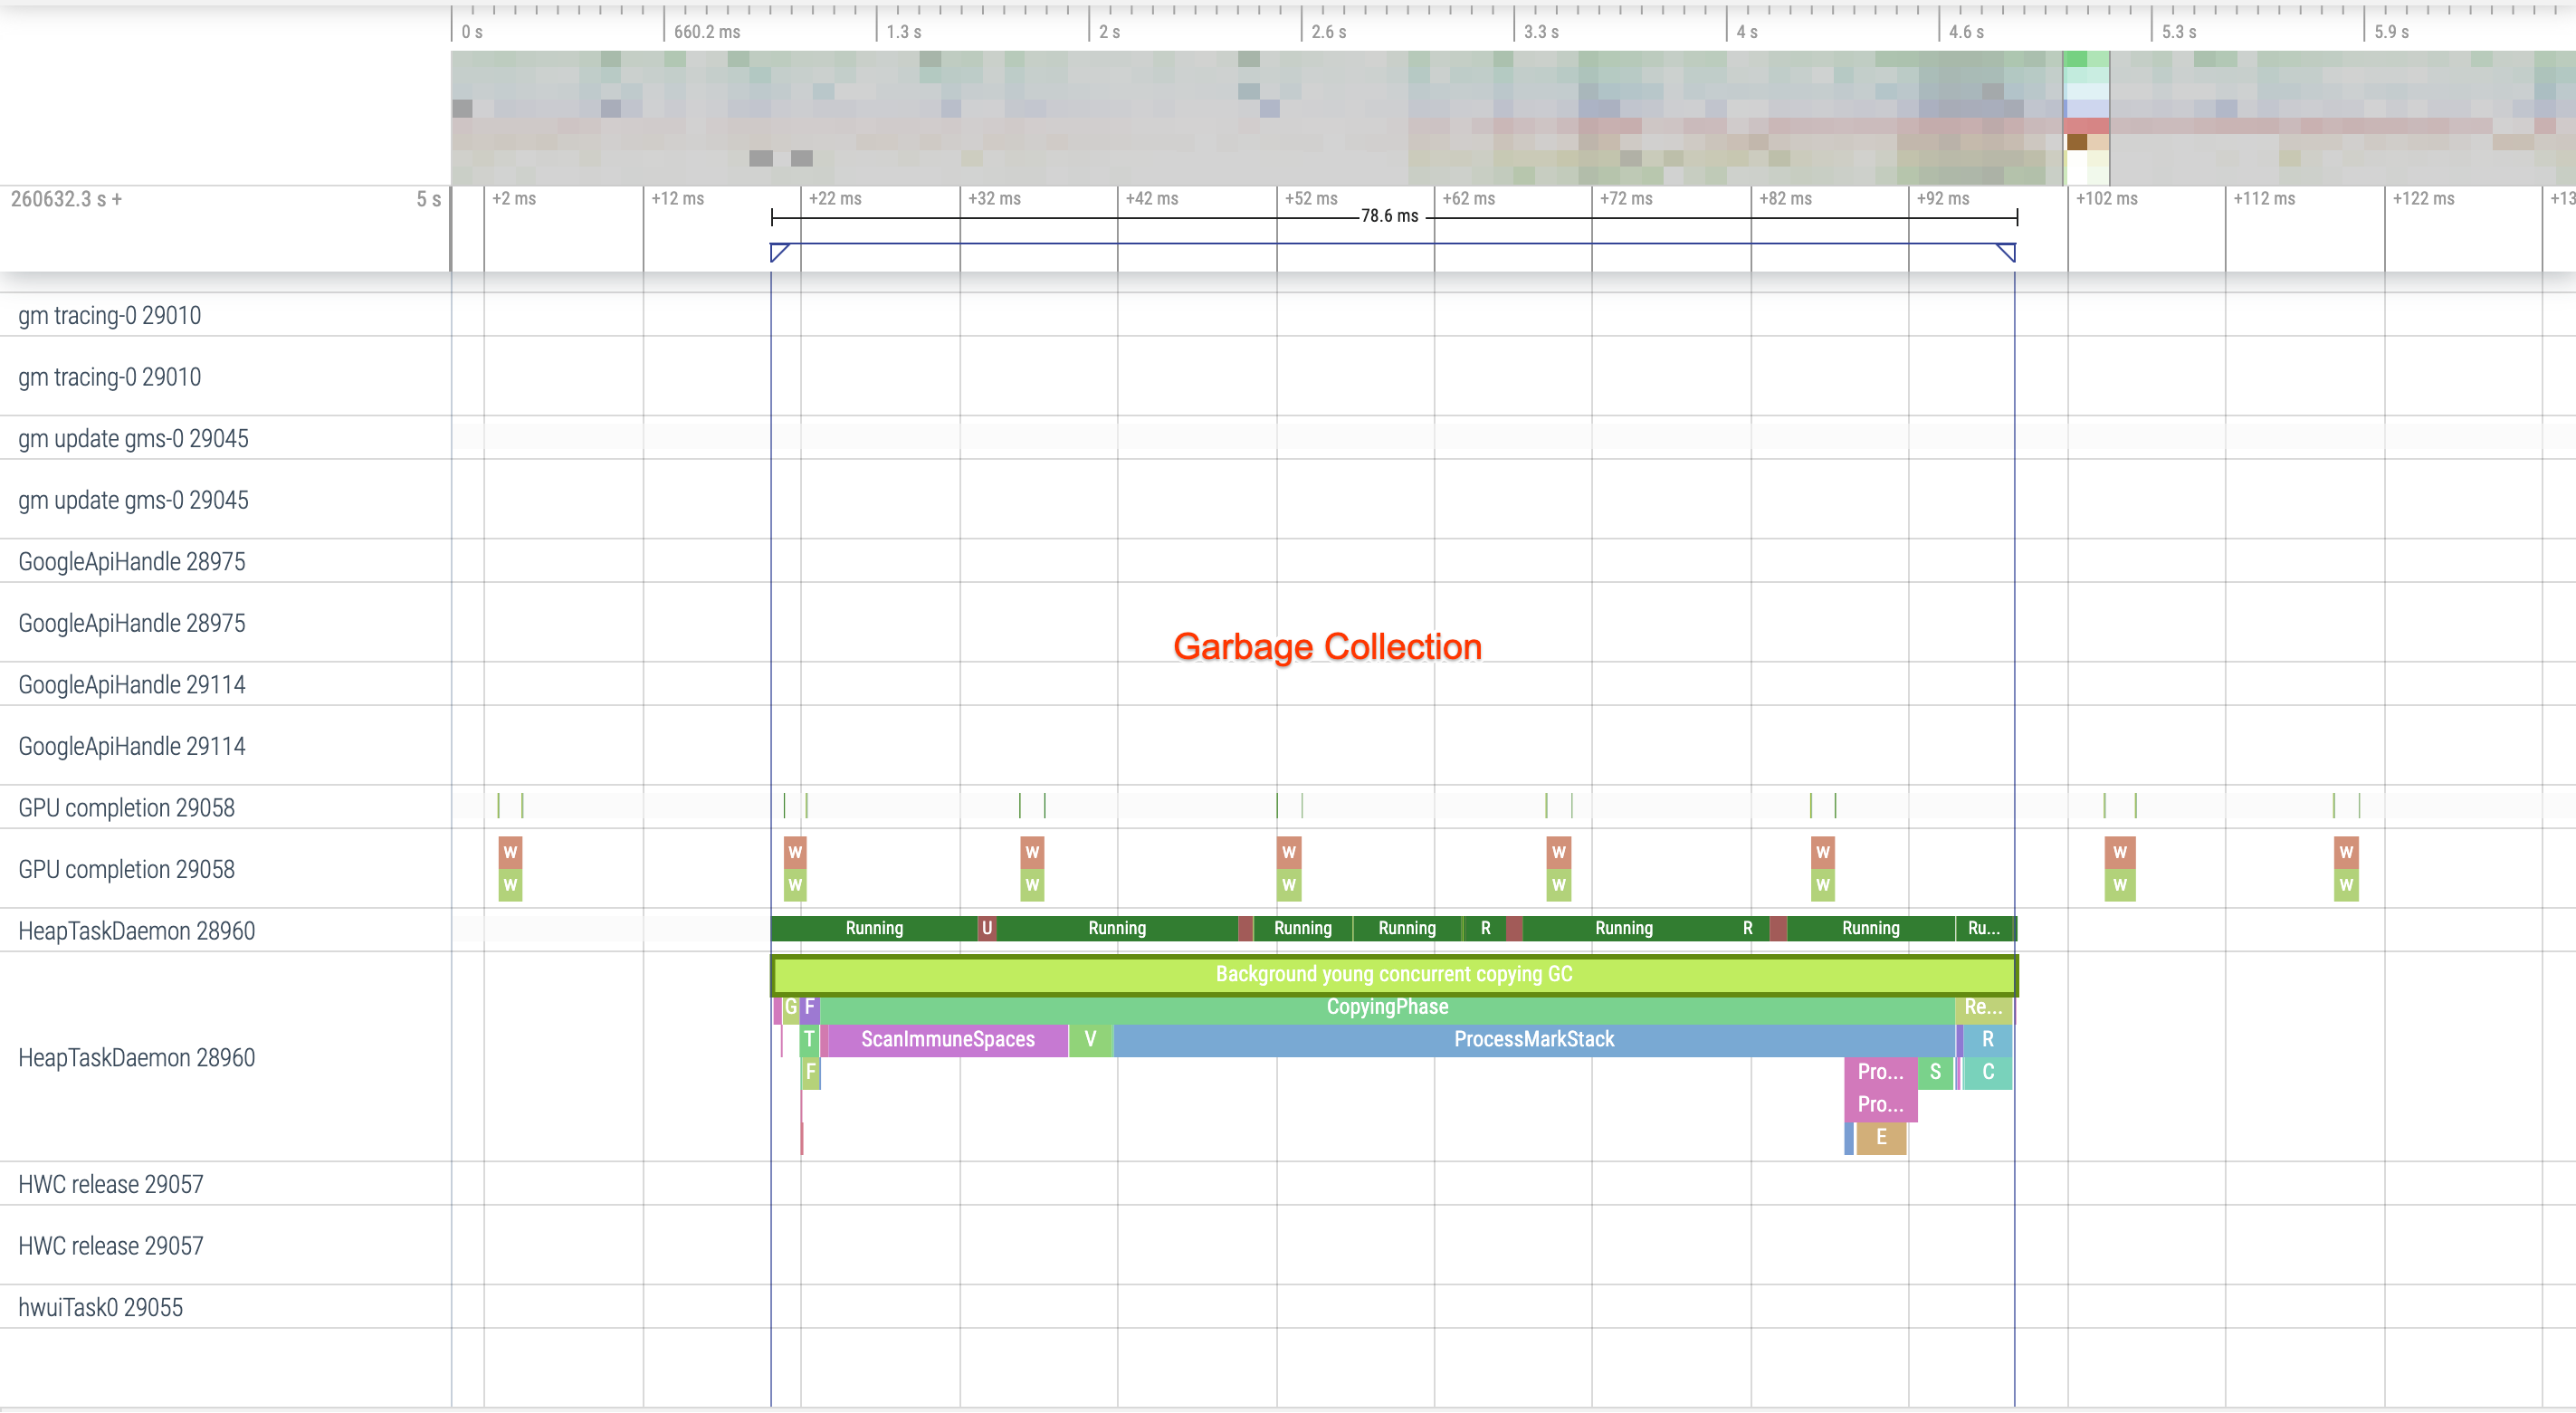Click the 78.6 ms selection duration marker
The height and width of the screenshot is (1413, 2576).
1389,214
